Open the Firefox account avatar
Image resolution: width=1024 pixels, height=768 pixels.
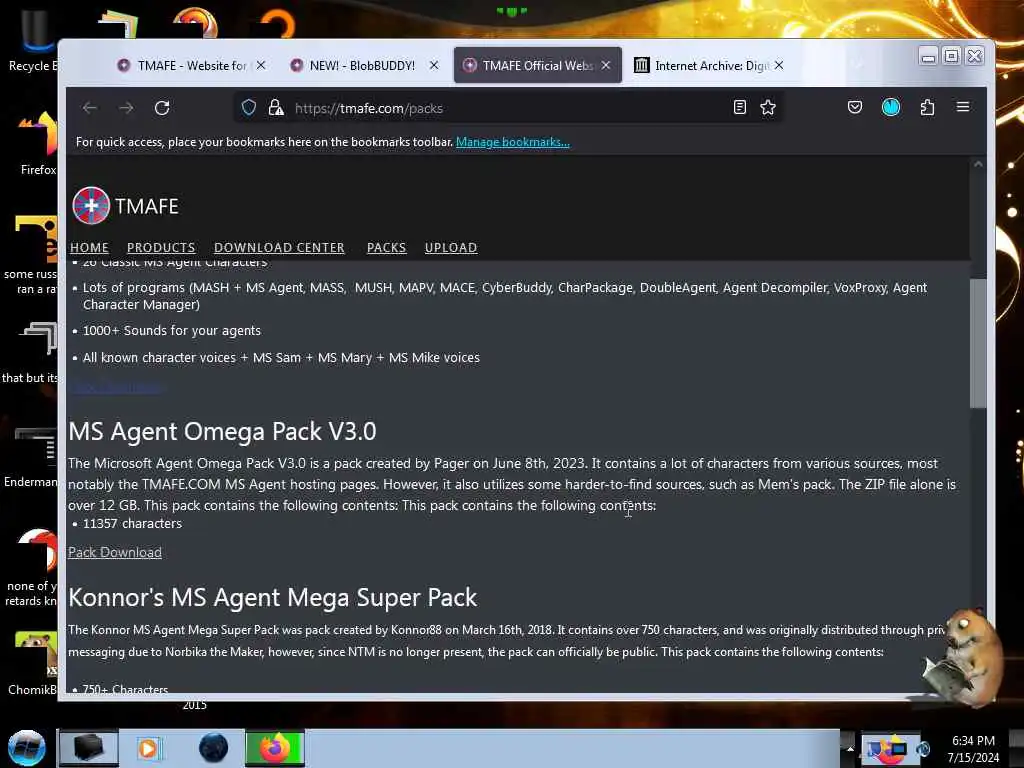pos(891,107)
